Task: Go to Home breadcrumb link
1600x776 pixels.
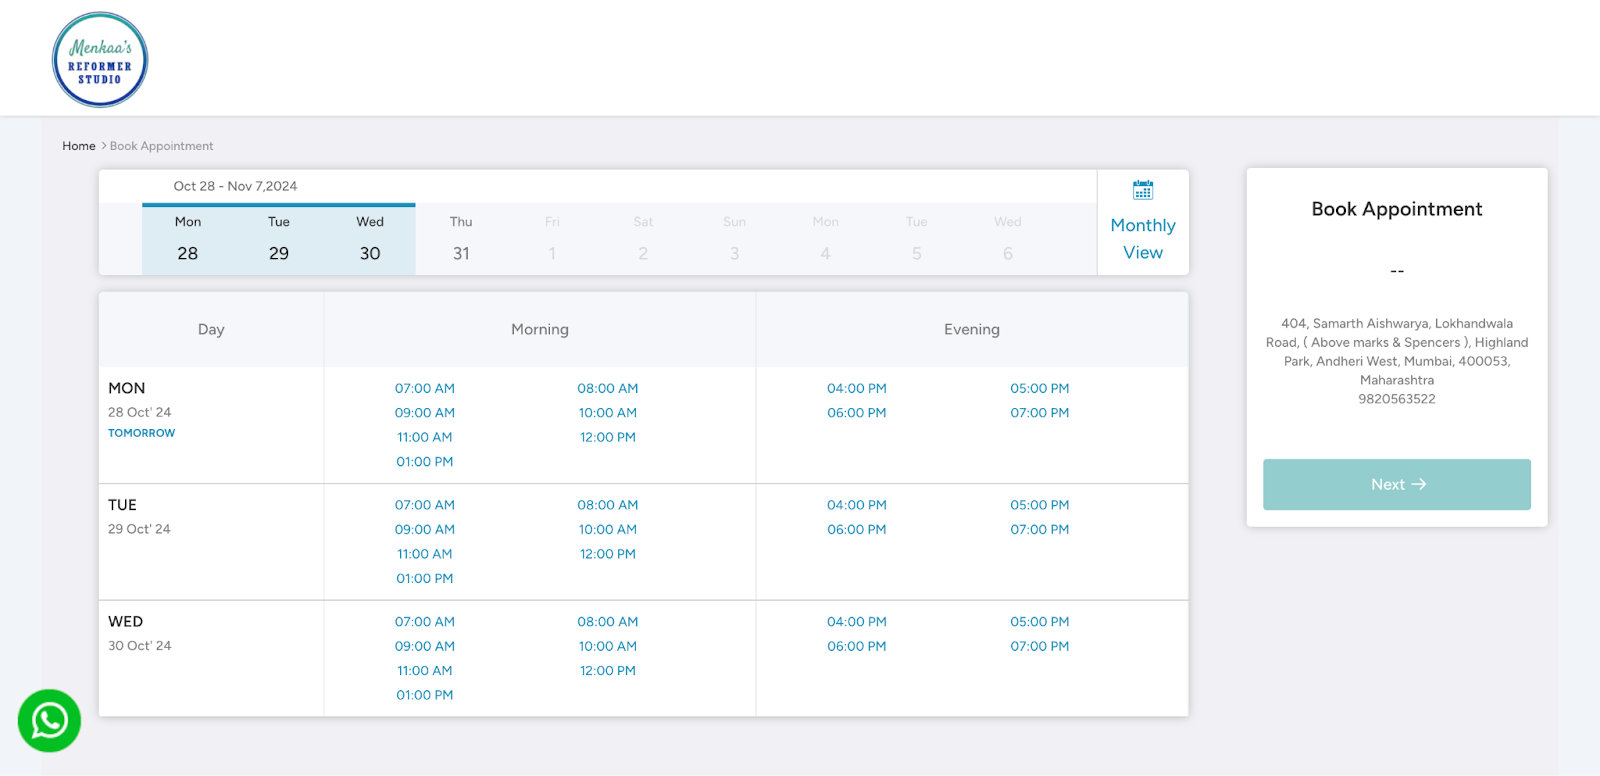Action: (78, 146)
